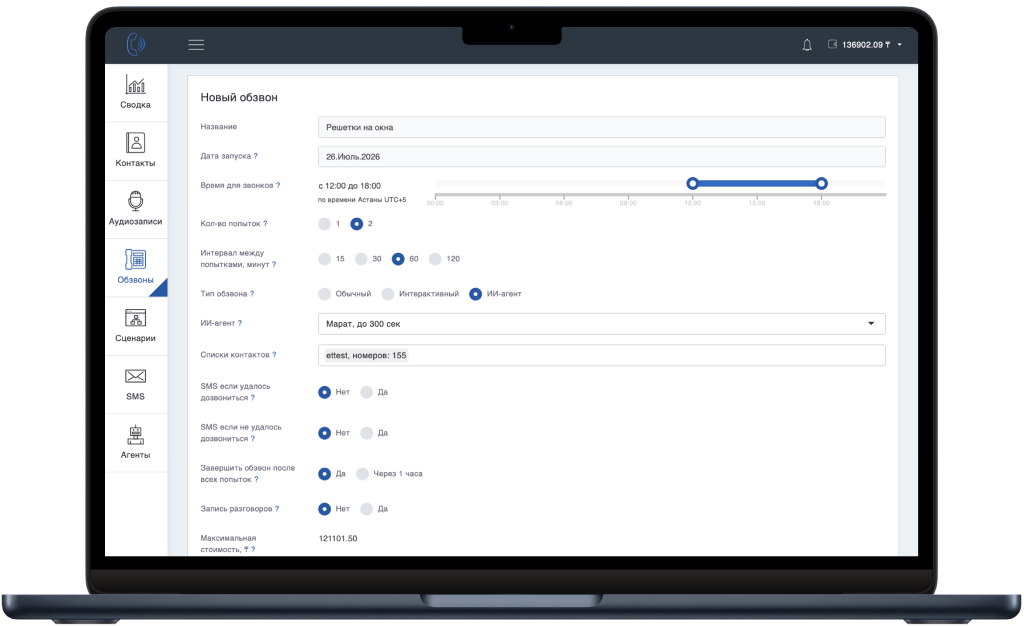The height and width of the screenshot is (626, 1024).
Task: Click the call time slider end handle
Action: (822, 183)
